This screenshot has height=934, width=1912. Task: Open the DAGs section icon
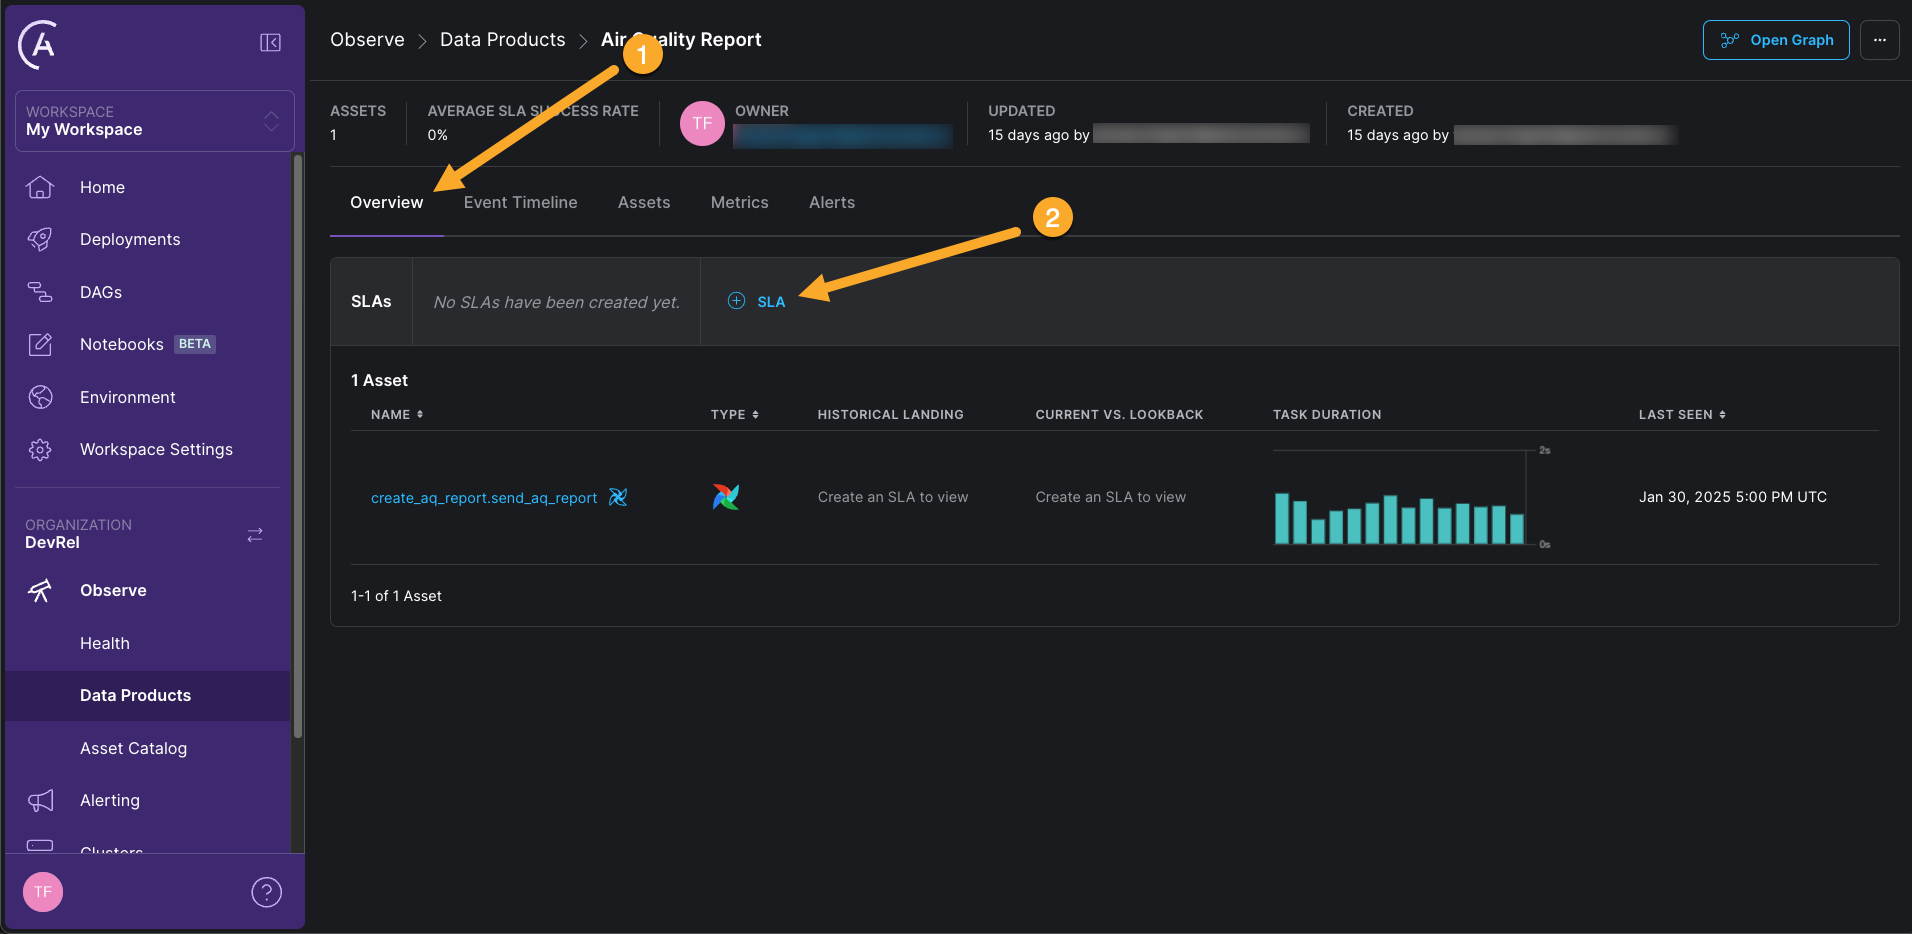[x=40, y=292]
